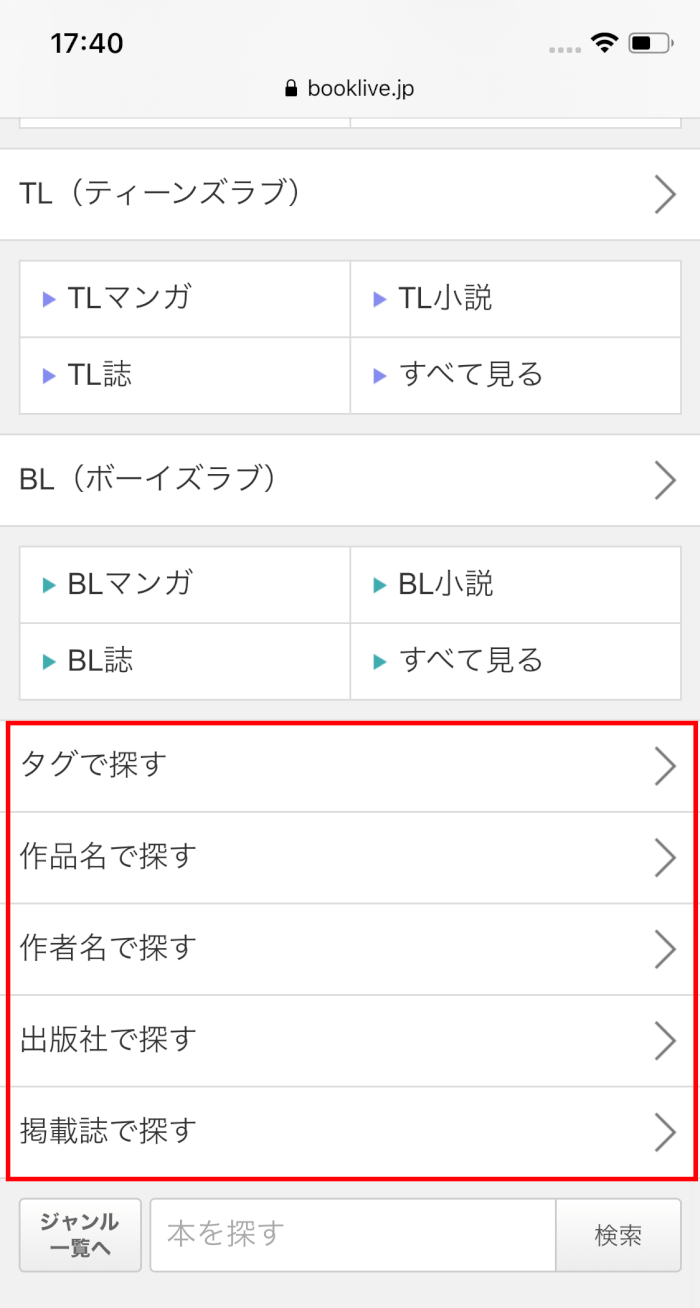Tap chevron arrow beside TL（ティーンズラブ）
700x1308 pixels.
tap(665, 194)
